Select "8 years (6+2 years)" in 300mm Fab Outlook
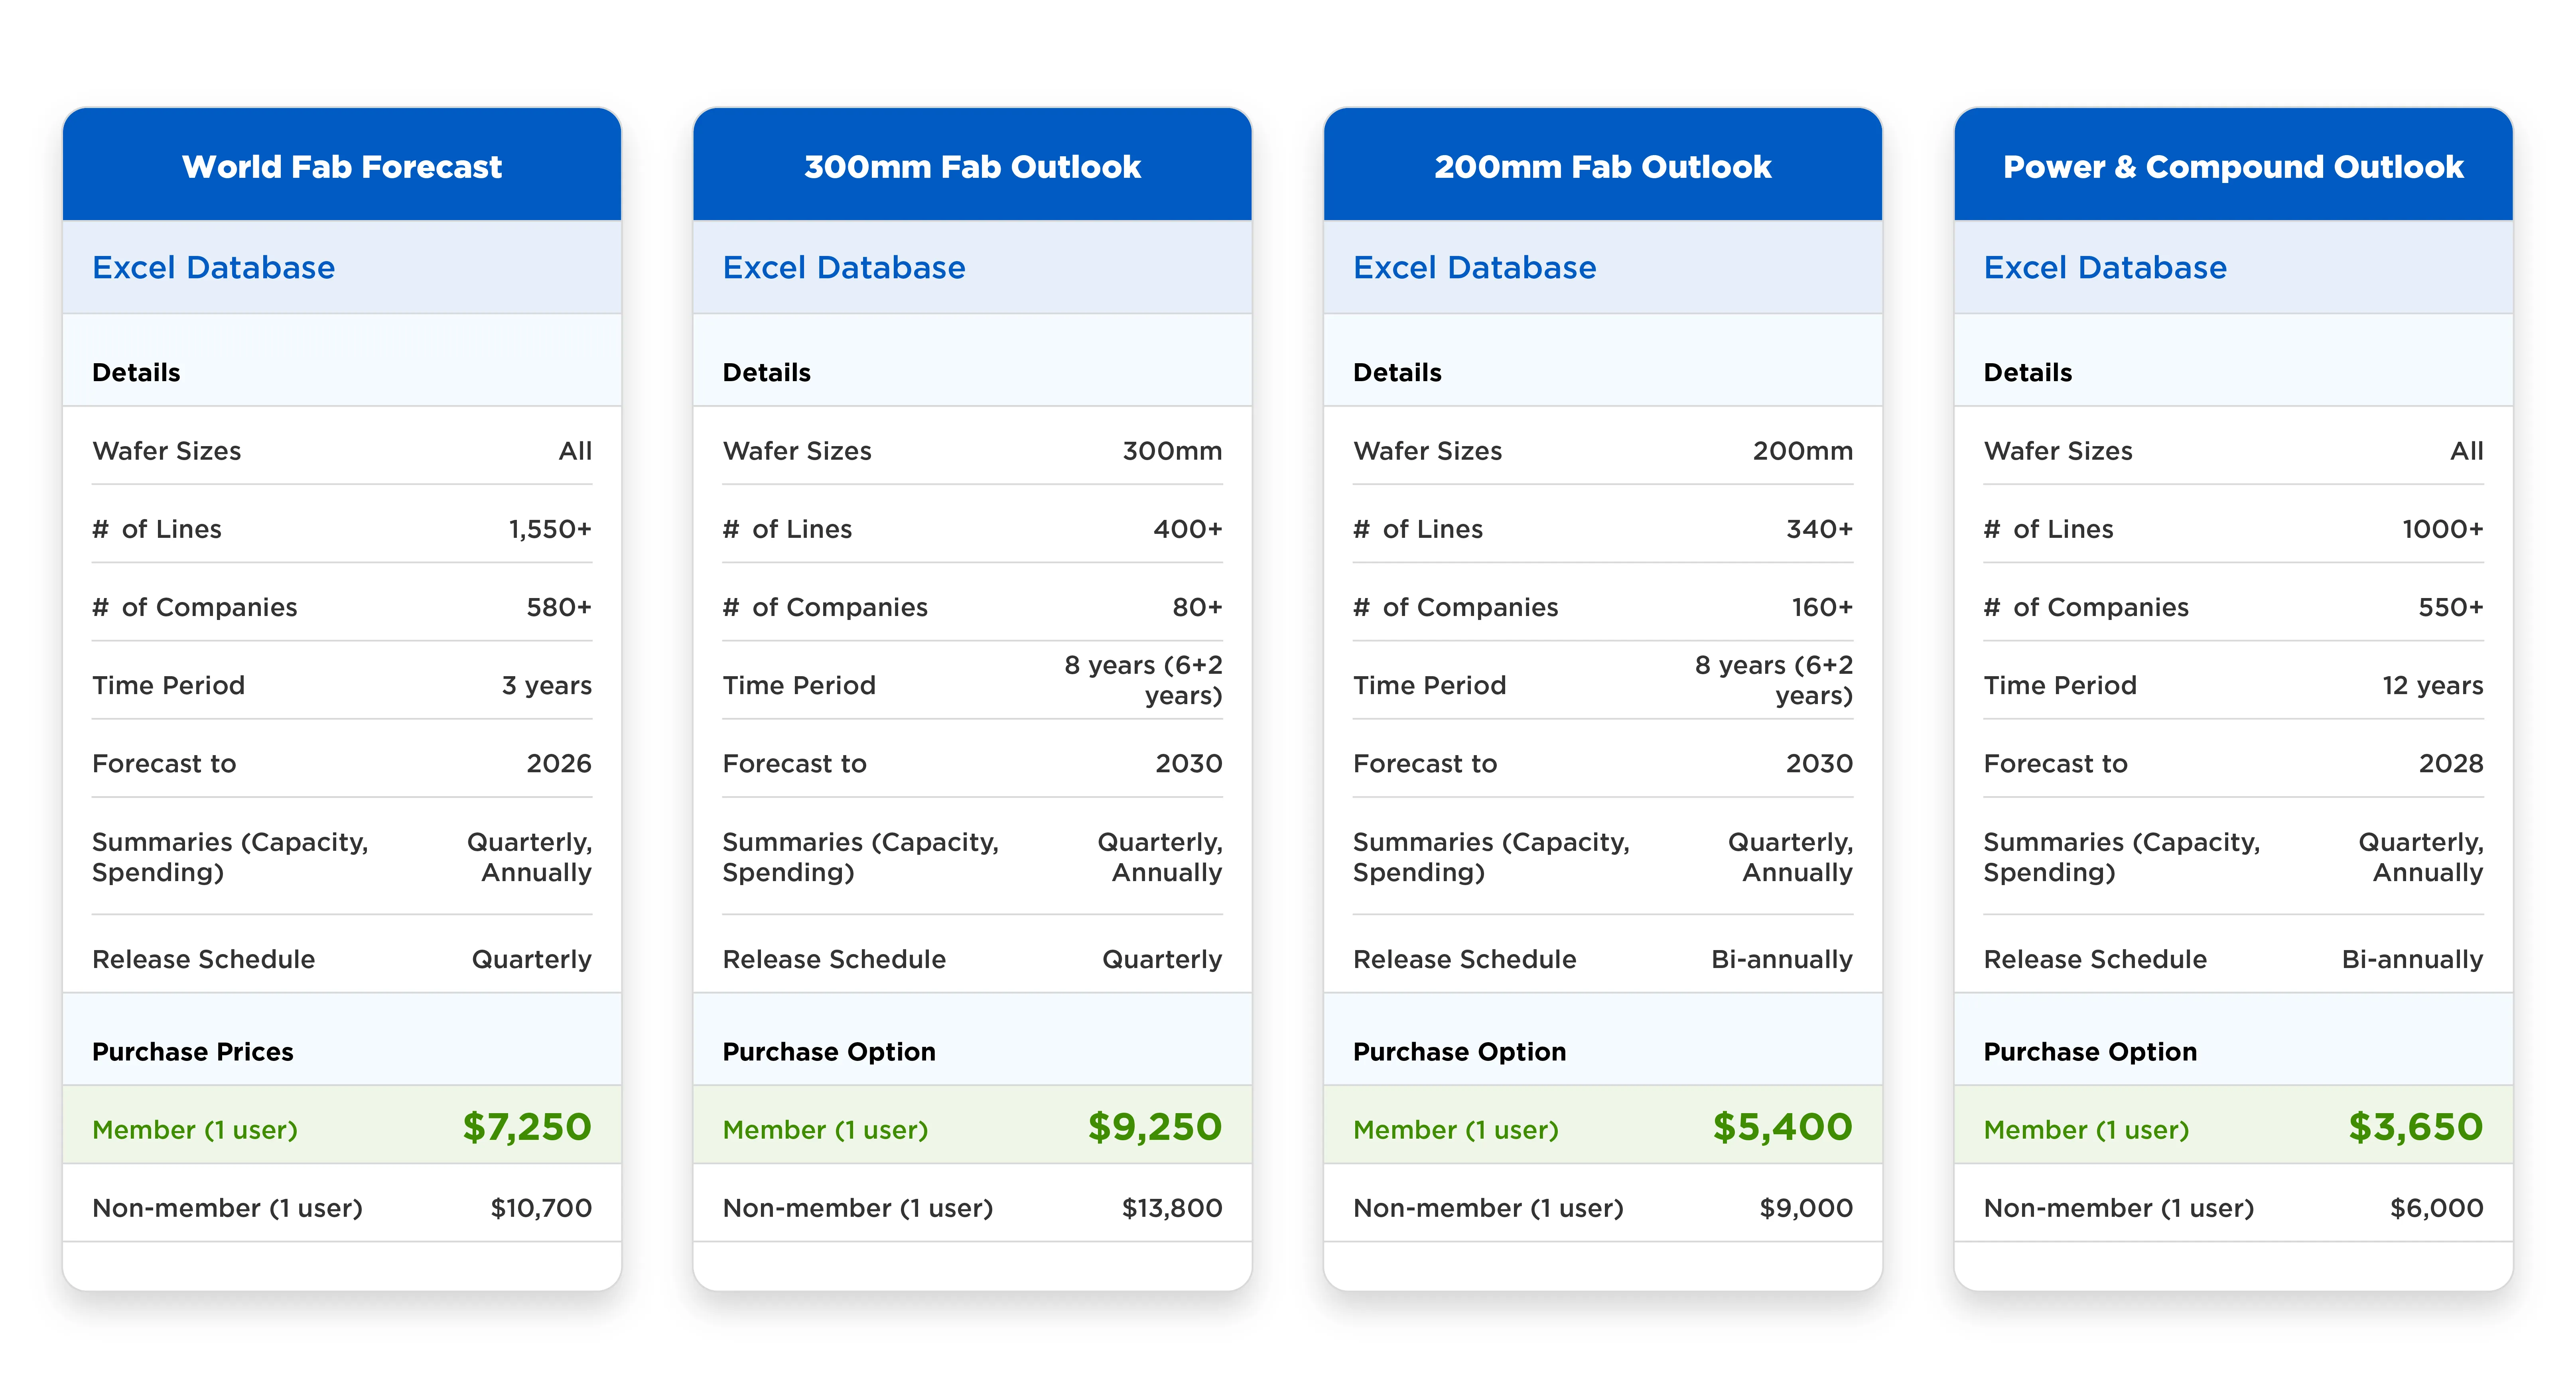 coord(1143,680)
